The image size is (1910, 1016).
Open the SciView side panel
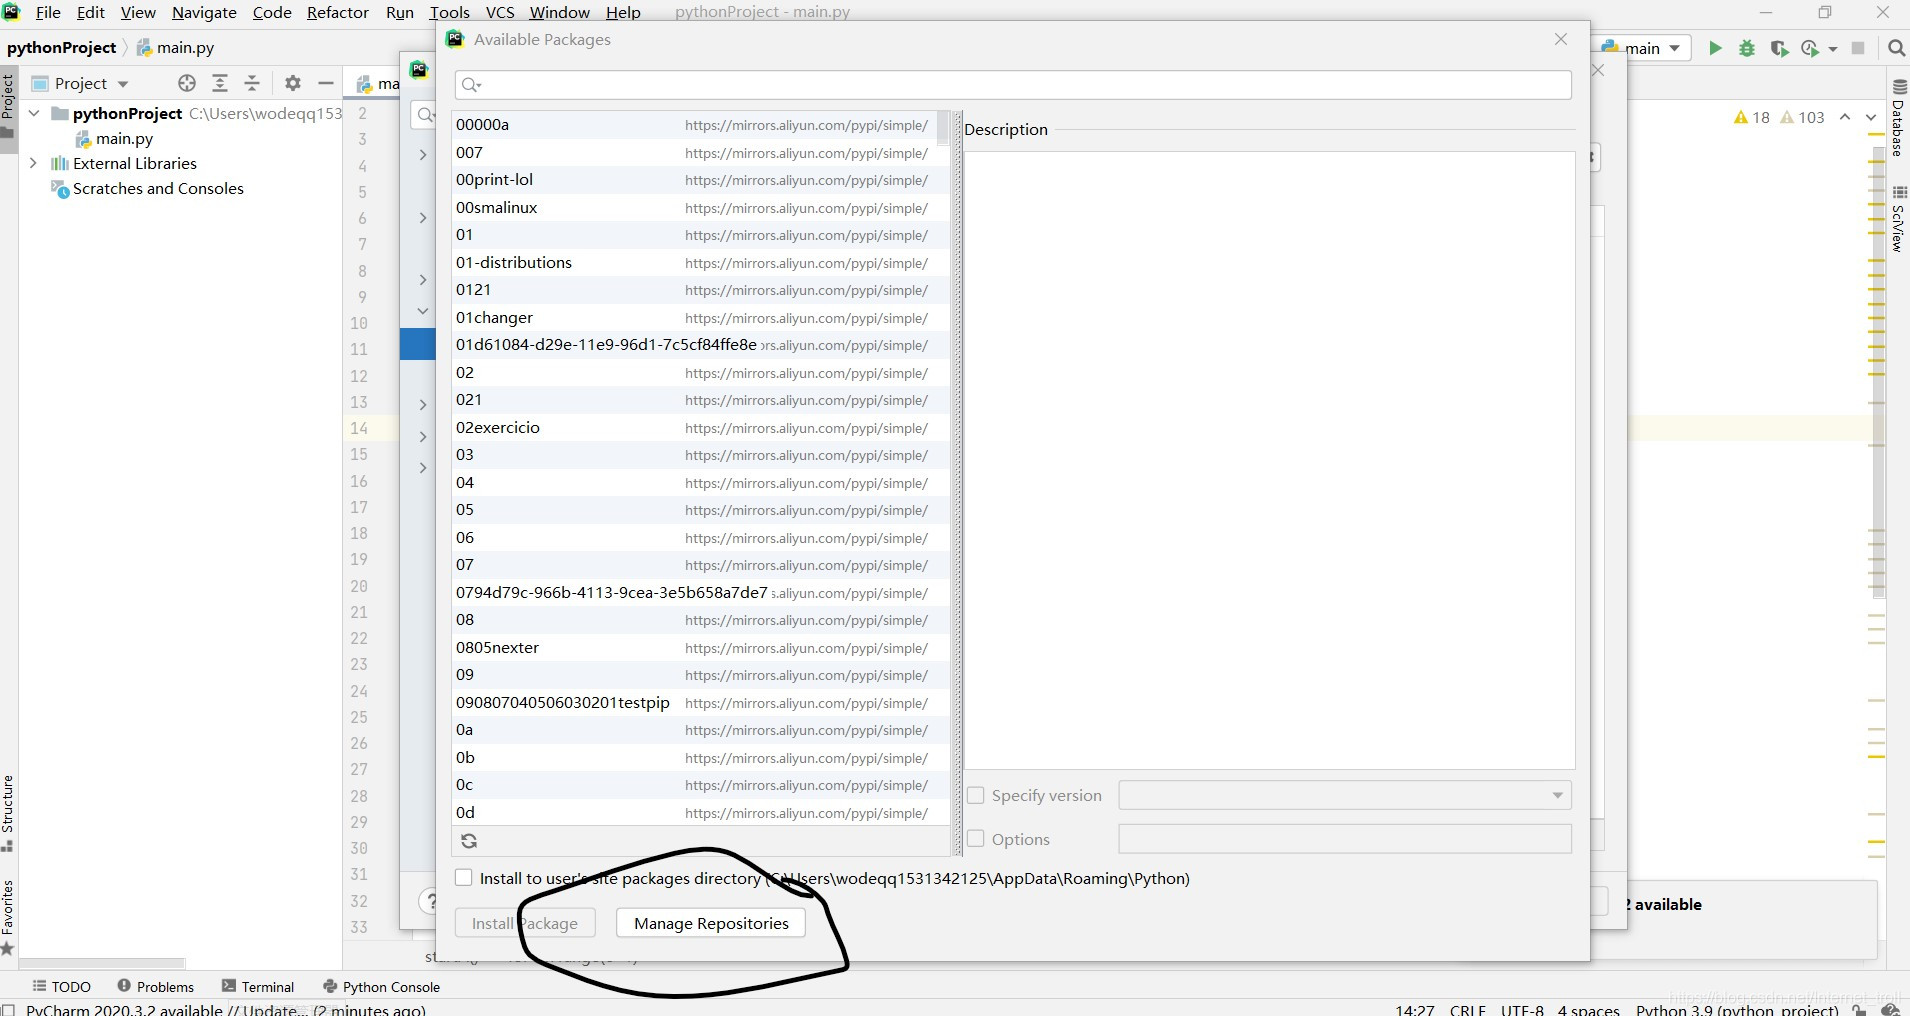coord(1899,219)
